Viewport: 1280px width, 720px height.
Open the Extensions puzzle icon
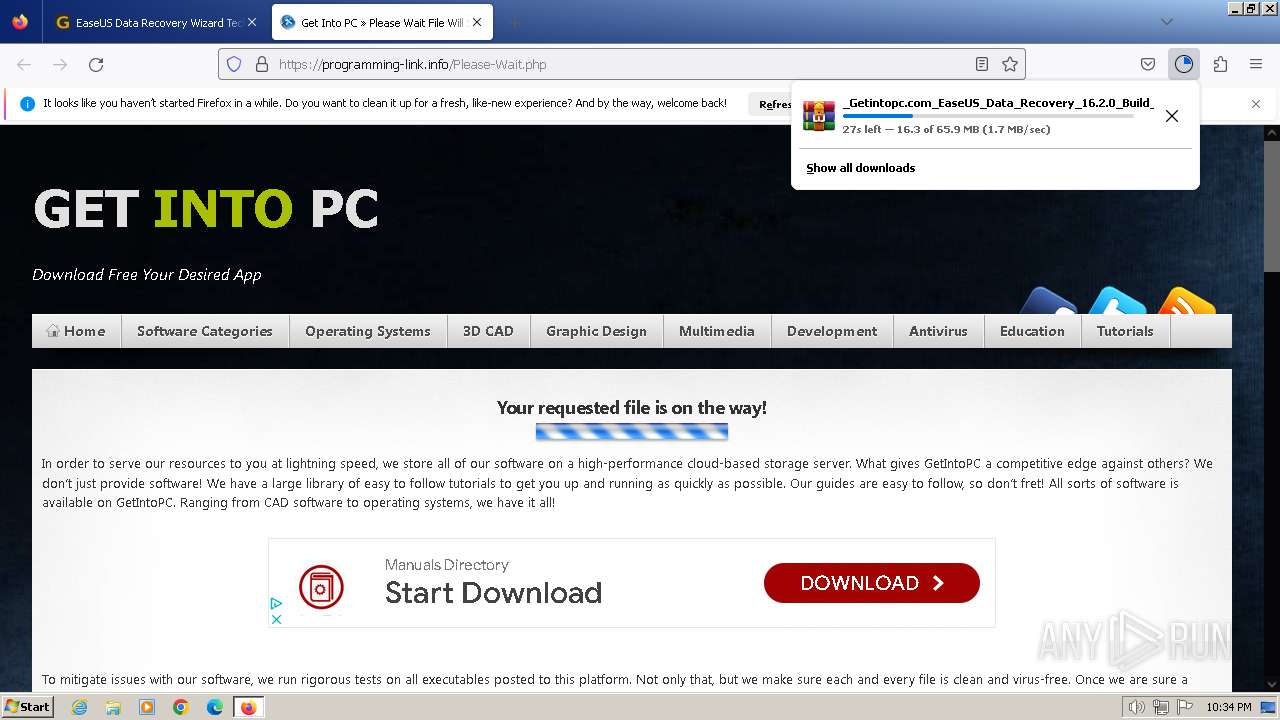[x=1220, y=64]
